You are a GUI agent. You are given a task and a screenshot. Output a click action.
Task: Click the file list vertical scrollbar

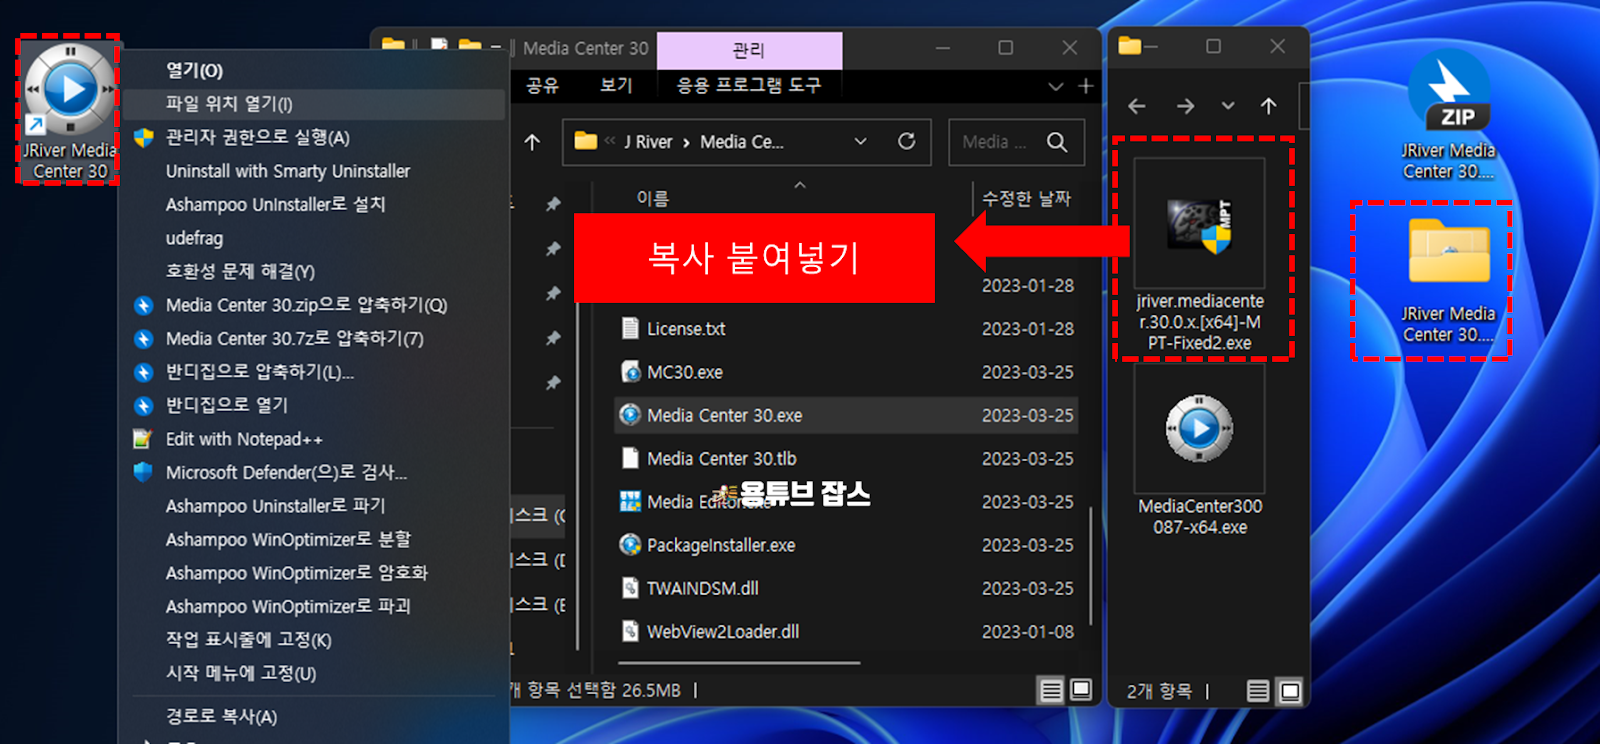(x=1088, y=565)
